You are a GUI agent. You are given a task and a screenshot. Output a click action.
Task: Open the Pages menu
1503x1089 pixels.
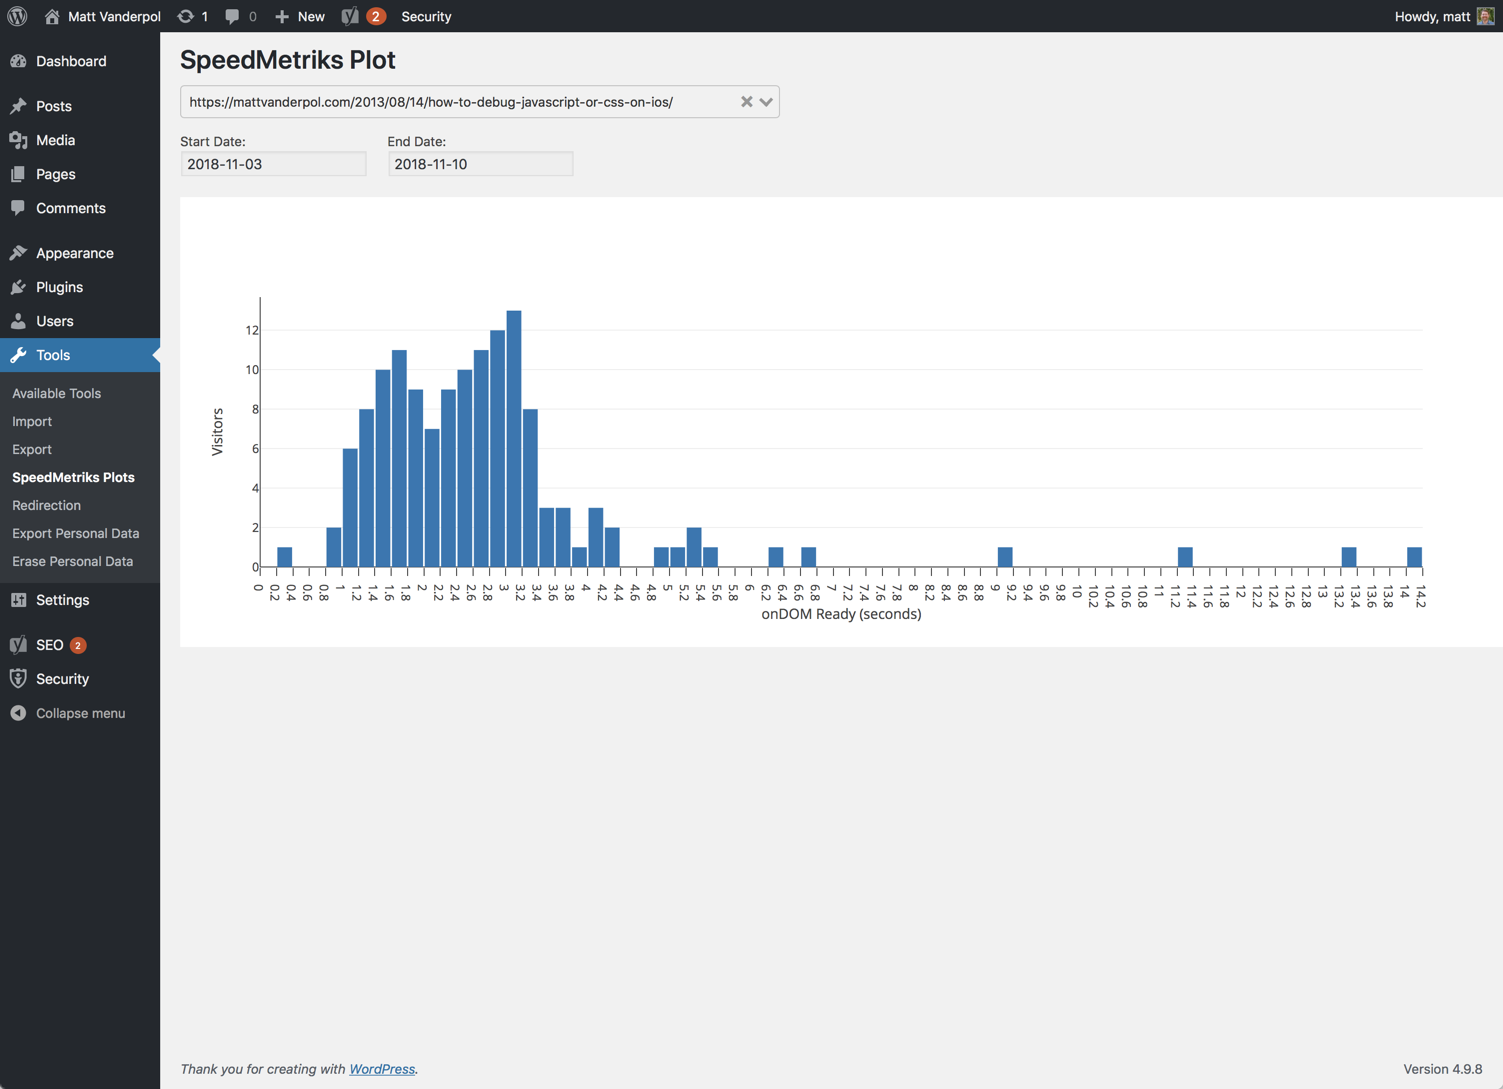(x=80, y=174)
